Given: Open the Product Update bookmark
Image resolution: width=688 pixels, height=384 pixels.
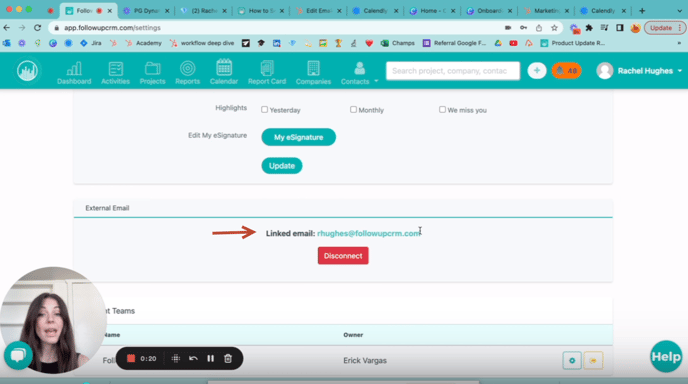Looking at the screenshot, I should 573,43.
